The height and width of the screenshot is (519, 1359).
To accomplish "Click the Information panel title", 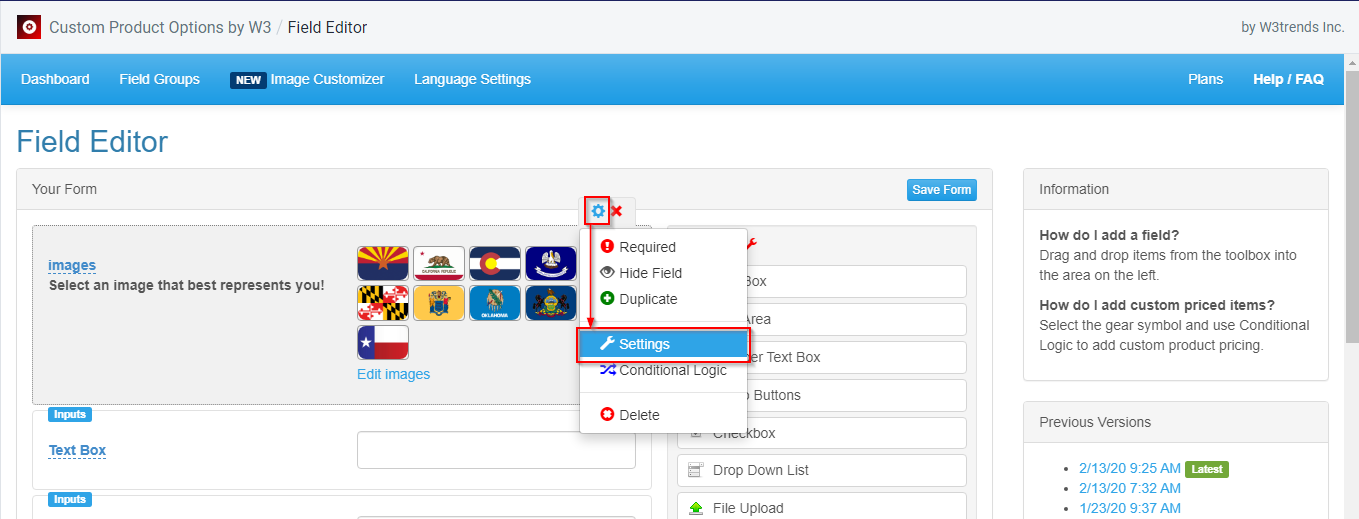I will point(1074,189).
